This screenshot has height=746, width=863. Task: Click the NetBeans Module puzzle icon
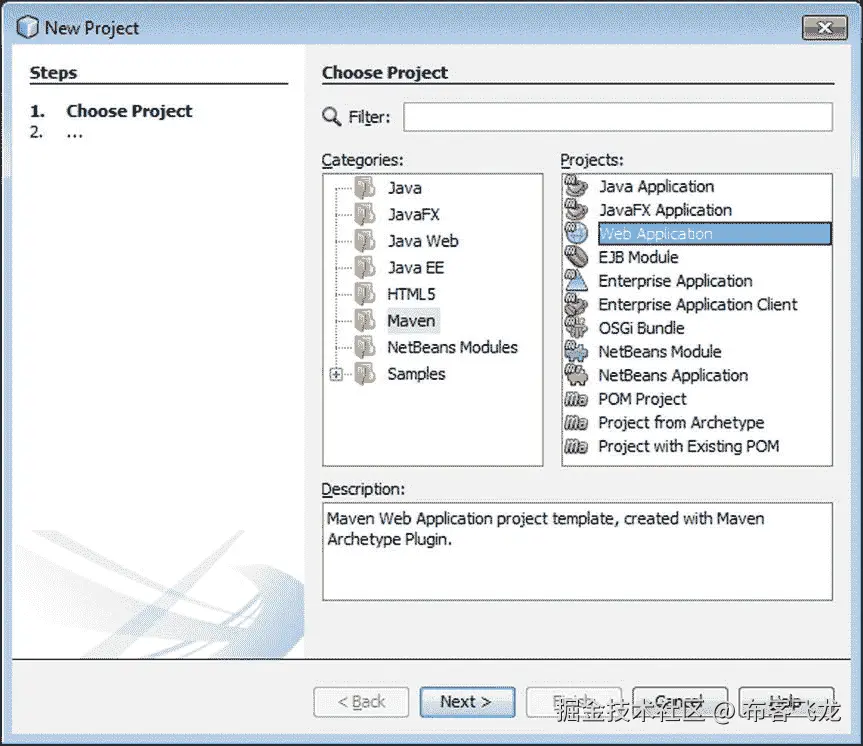click(x=576, y=352)
